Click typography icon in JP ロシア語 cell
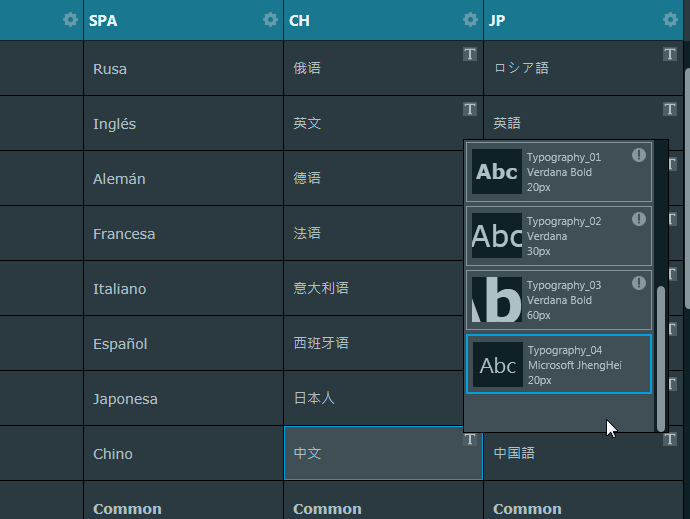The width and height of the screenshot is (690, 519). 670,54
